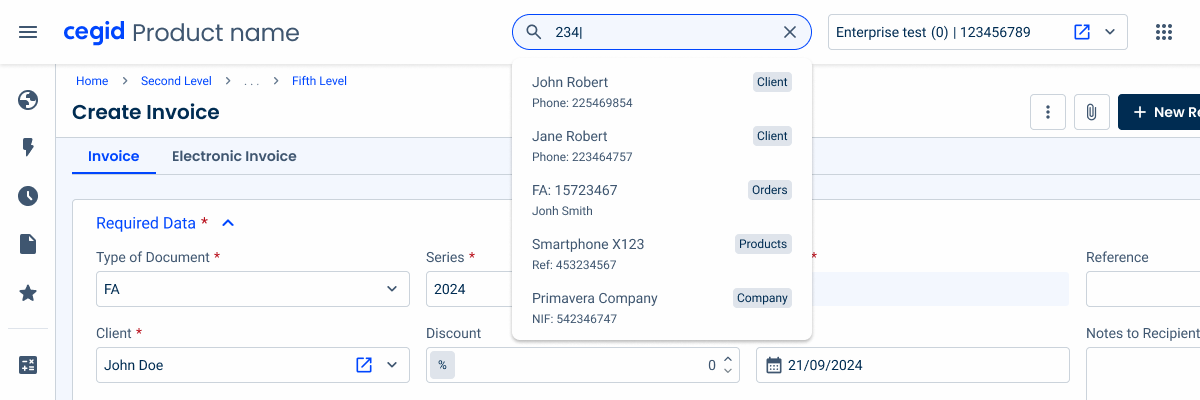
Task: Expand the Enterprise test dropdown arrow
Action: 1110,32
